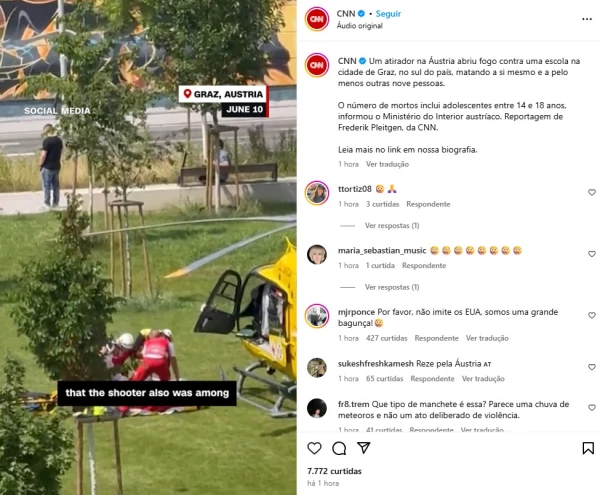Like sukeshfreshkamesh's comment

(x=592, y=367)
